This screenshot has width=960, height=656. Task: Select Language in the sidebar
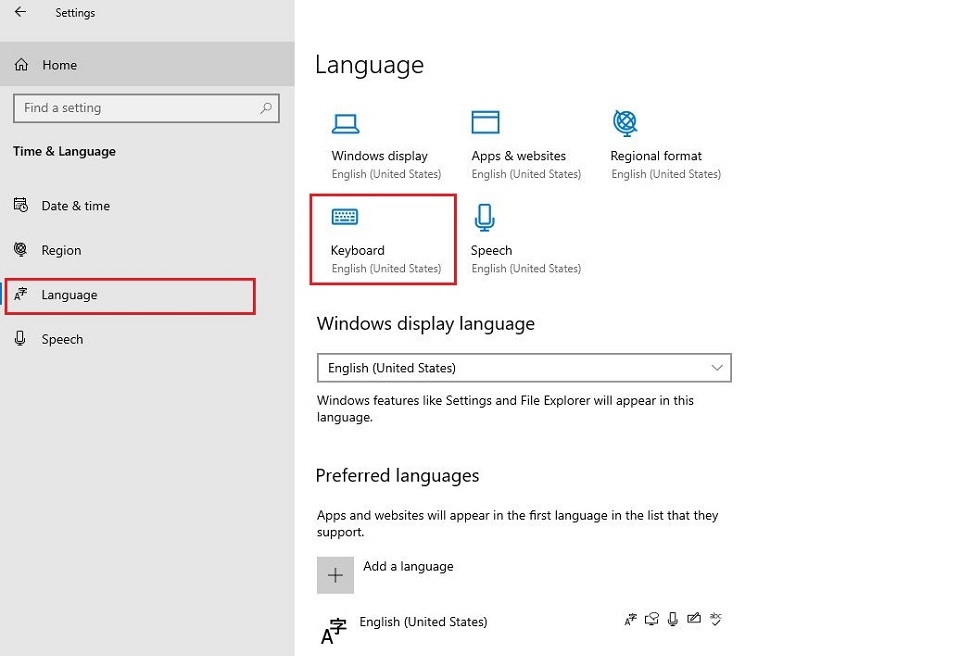(x=69, y=295)
